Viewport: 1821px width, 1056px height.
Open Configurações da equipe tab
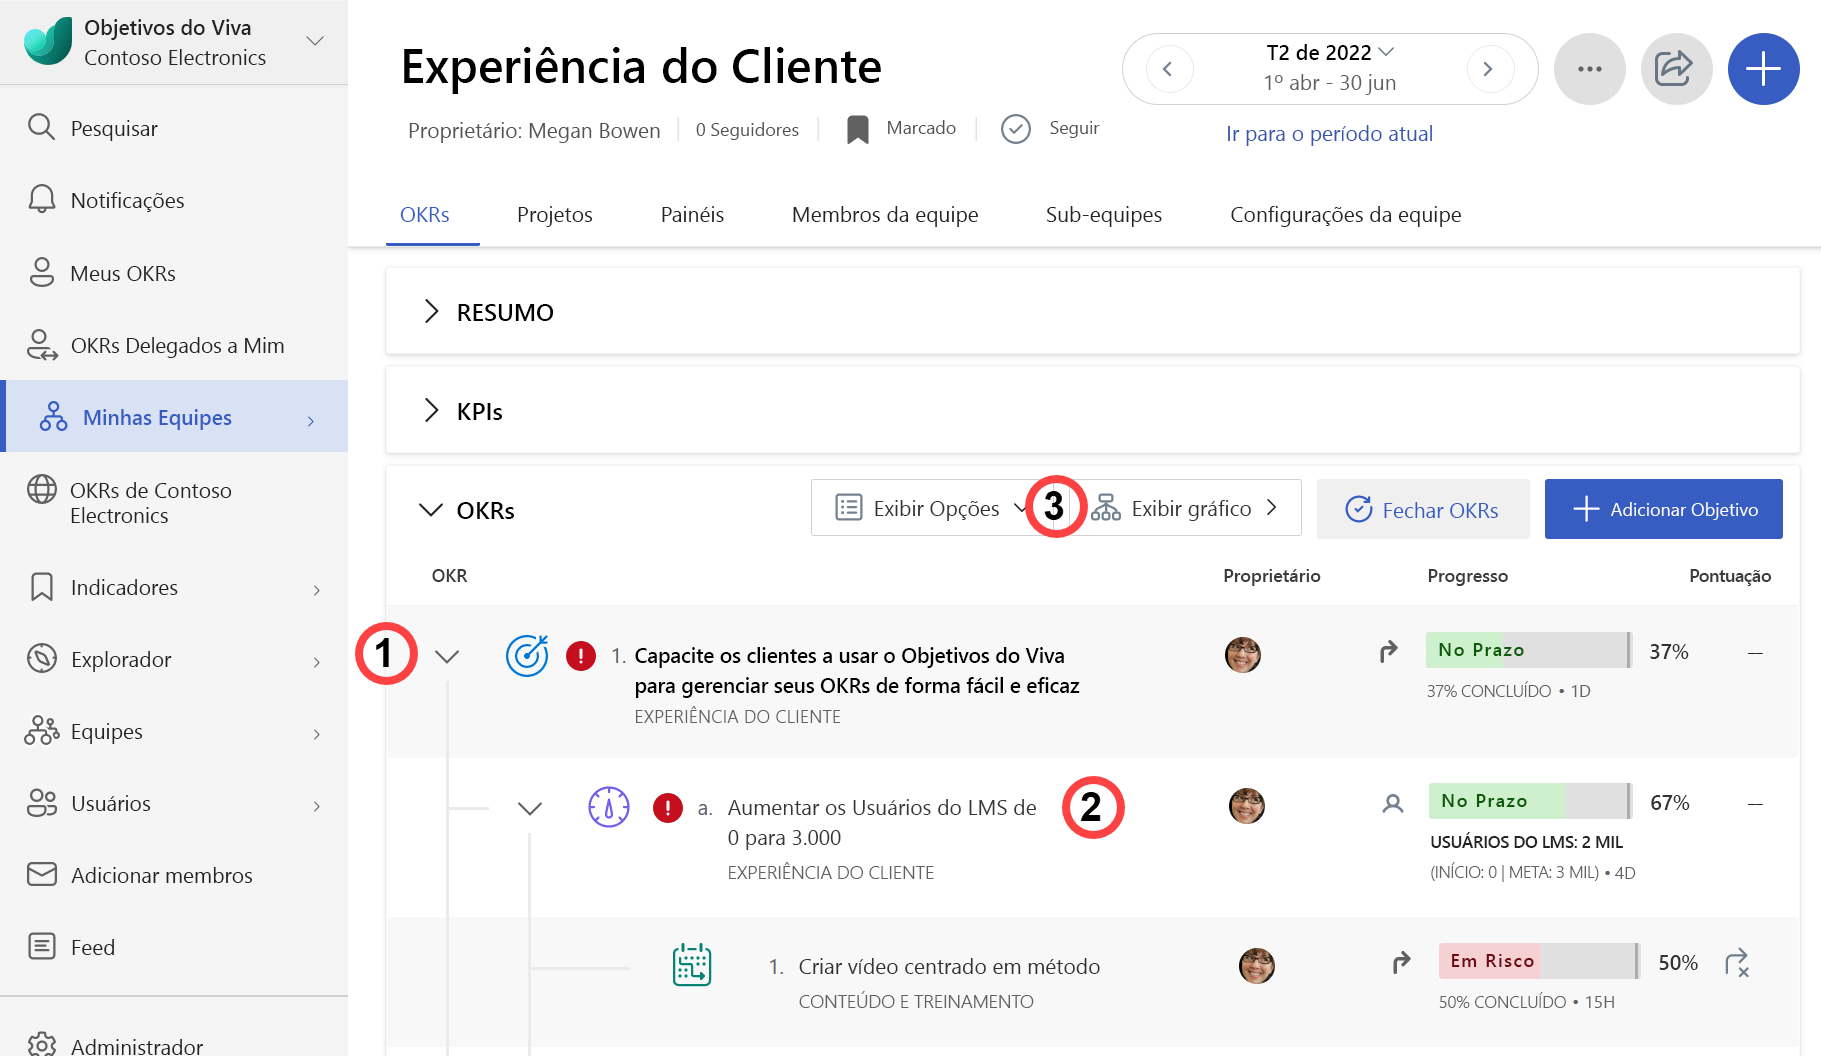pos(1346,214)
